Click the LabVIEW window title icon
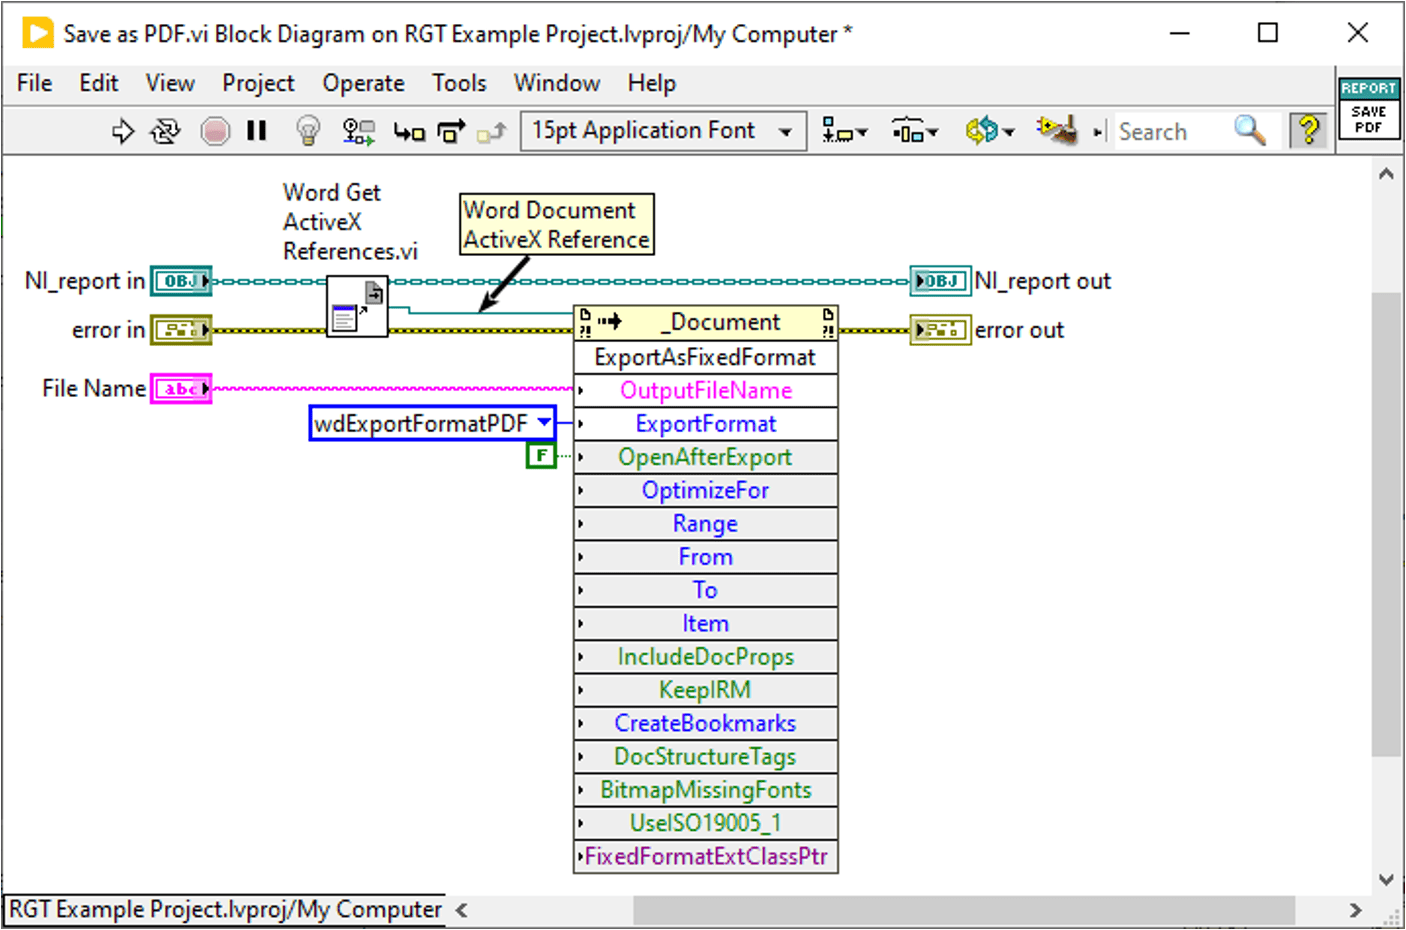The image size is (1406, 930). [37, 33]
